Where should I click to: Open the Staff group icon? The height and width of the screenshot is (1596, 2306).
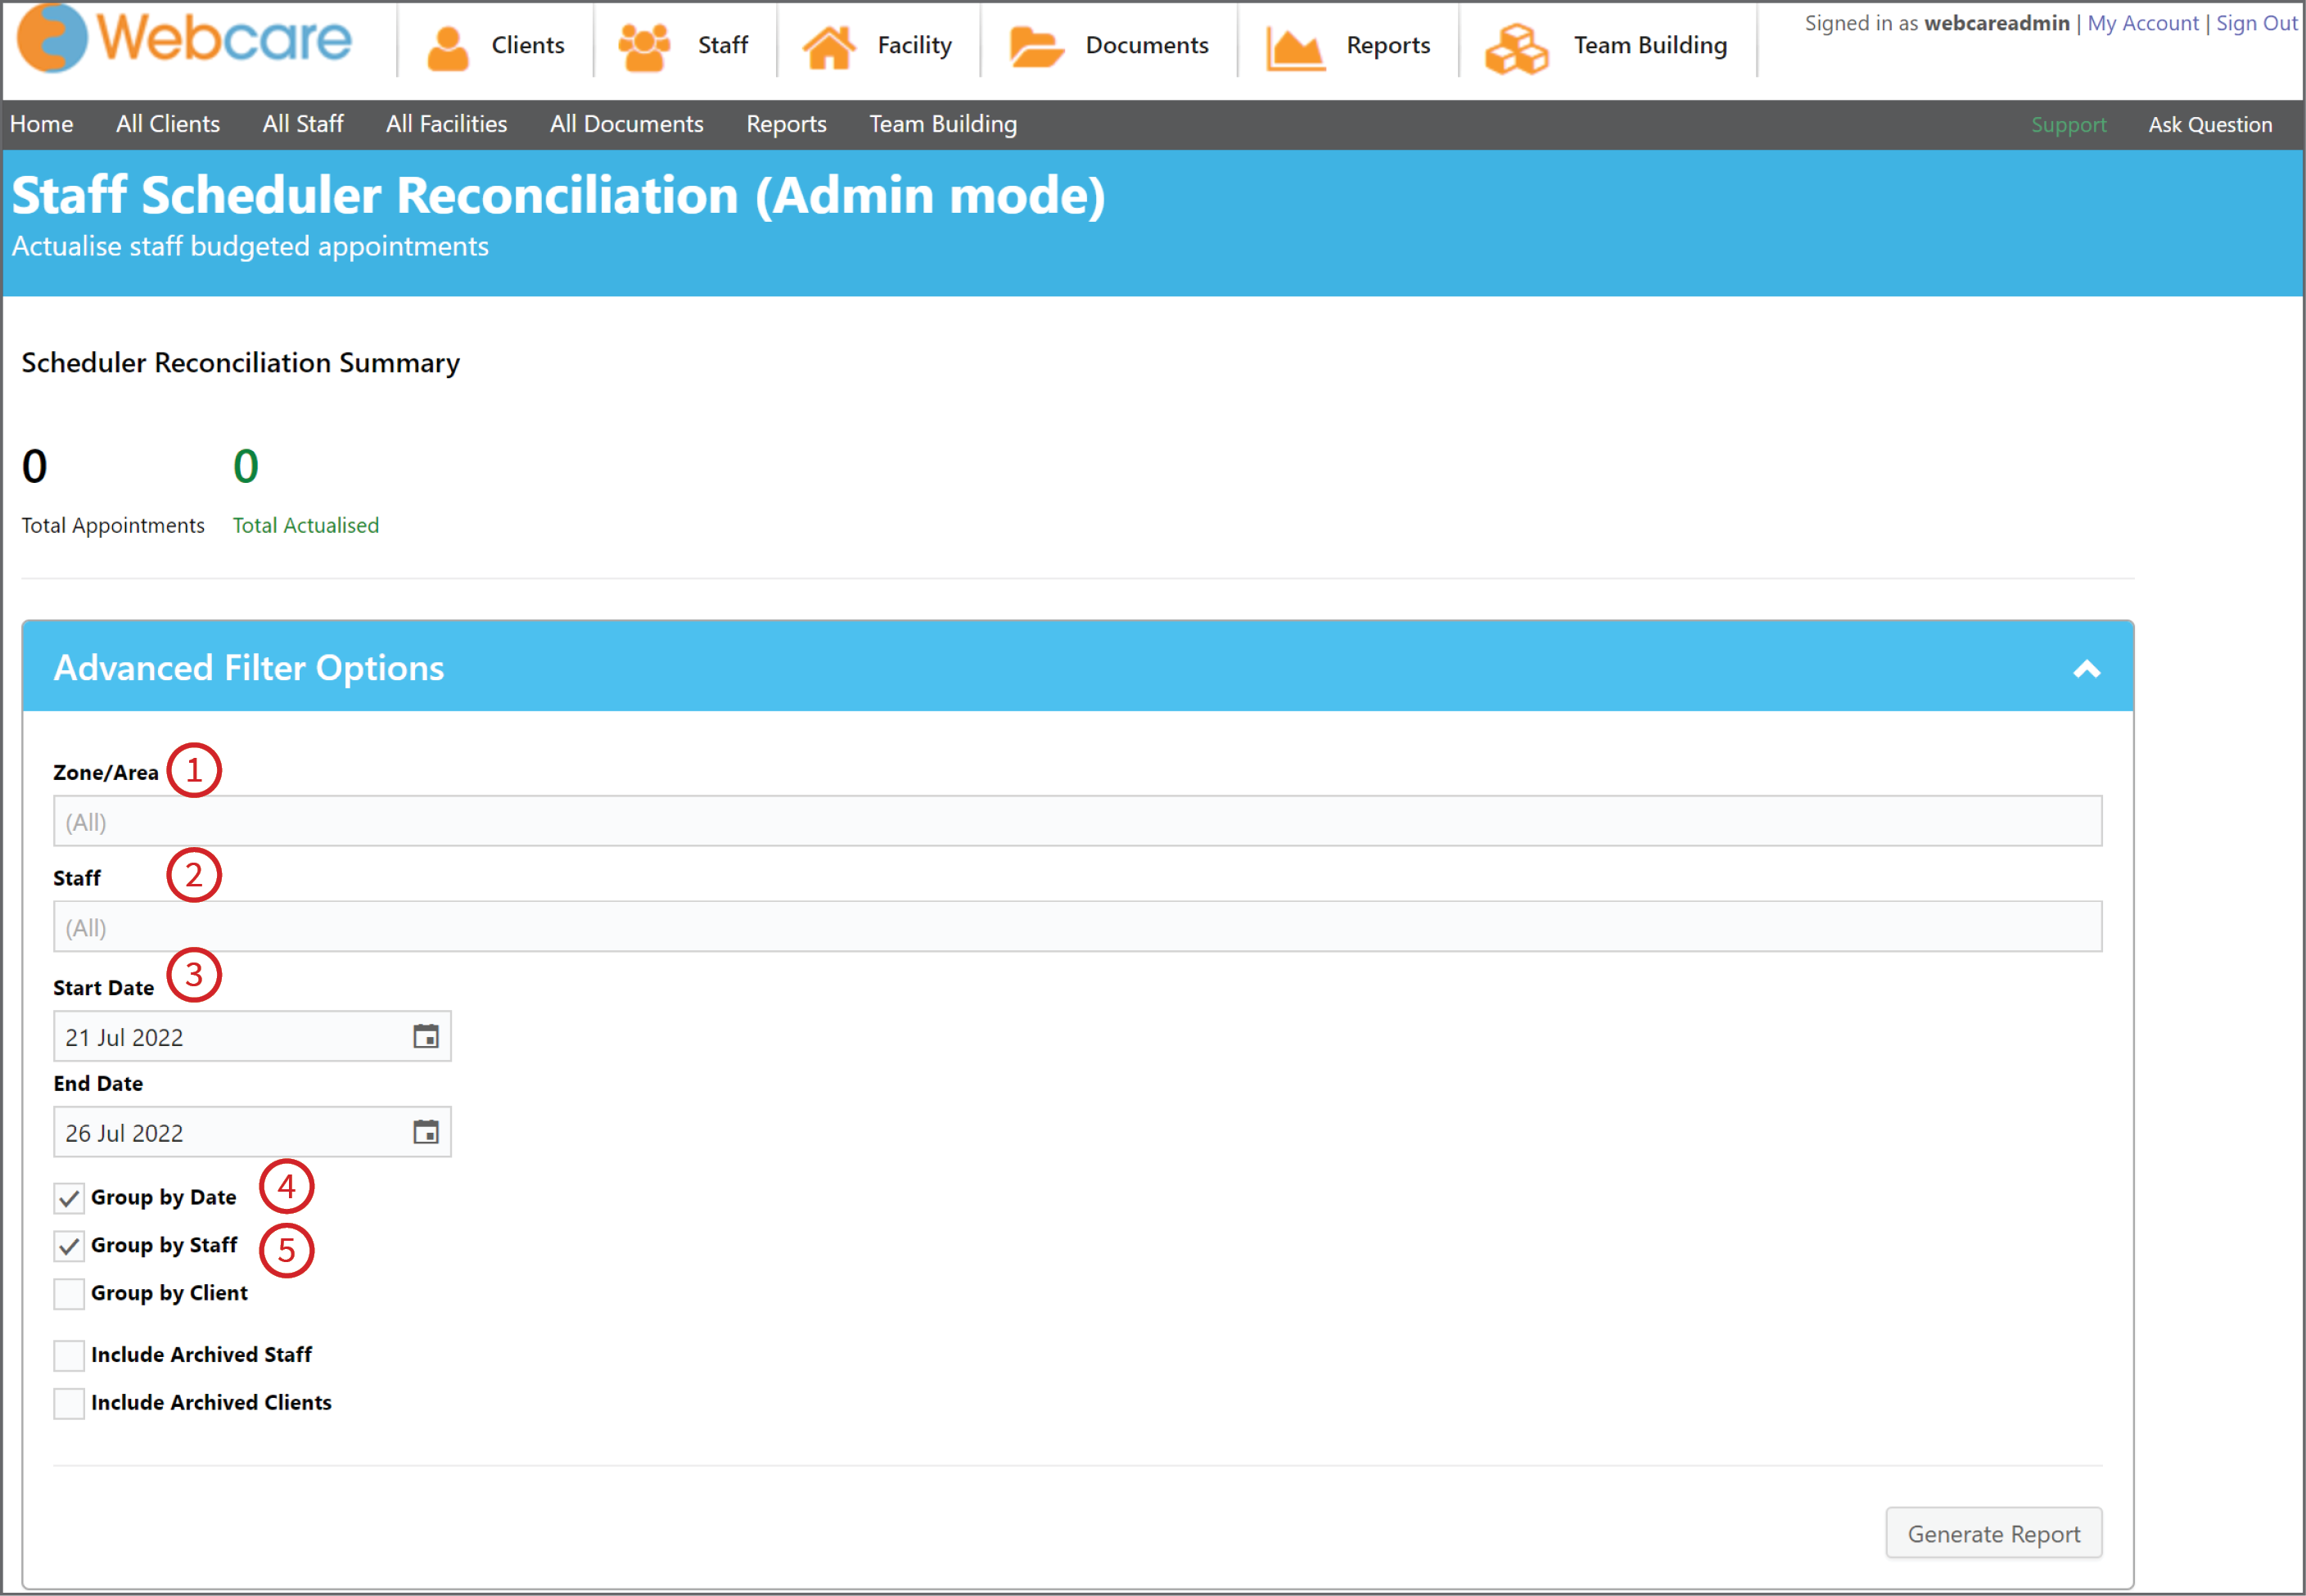pos(644,47)
